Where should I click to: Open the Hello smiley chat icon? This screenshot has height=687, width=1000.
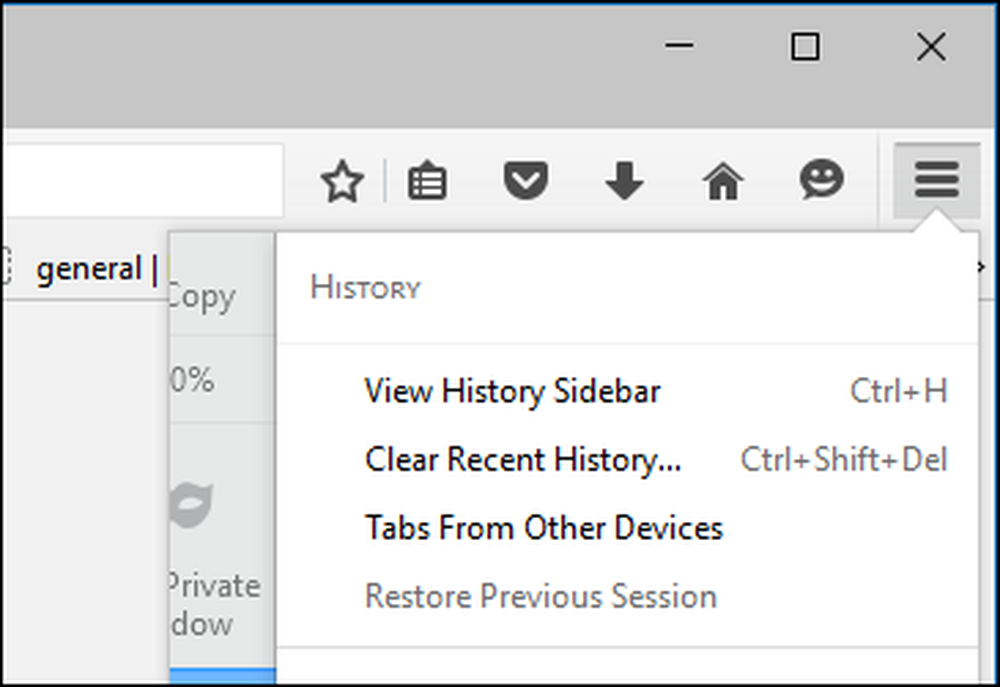(x=821, y=179)
